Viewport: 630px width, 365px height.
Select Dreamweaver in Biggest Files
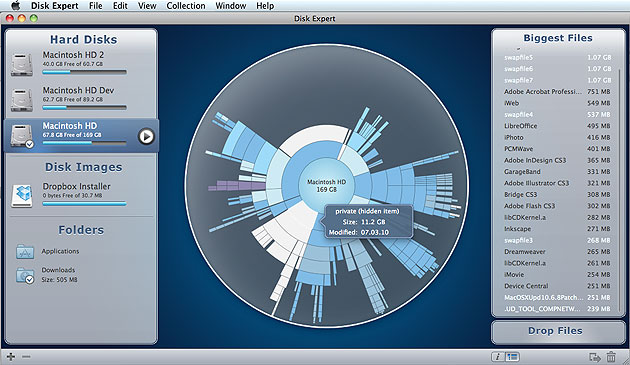(x=558, y=252)
